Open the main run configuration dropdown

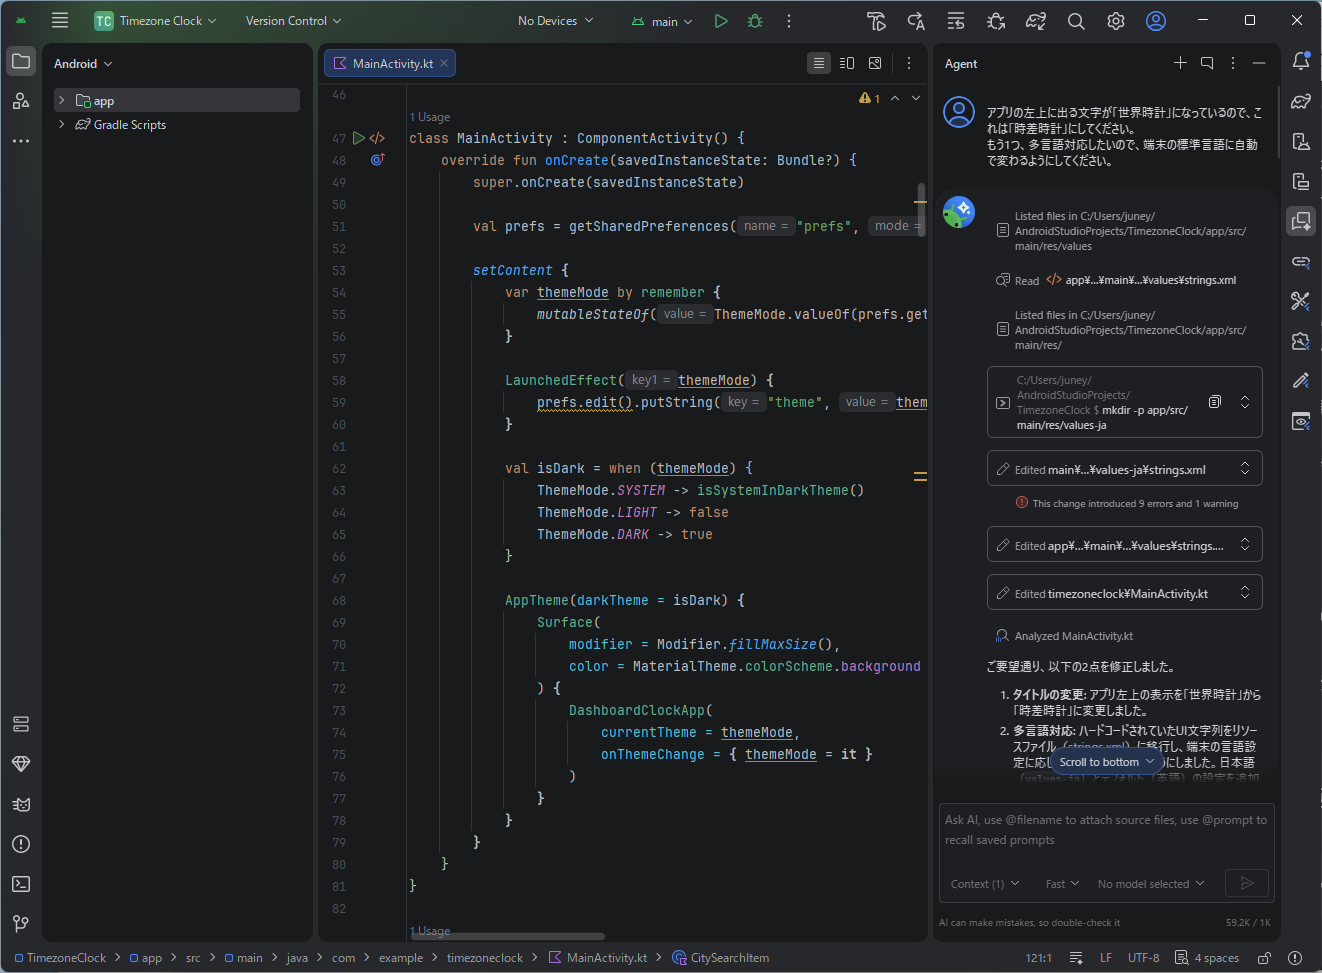[x=663, y=21]
